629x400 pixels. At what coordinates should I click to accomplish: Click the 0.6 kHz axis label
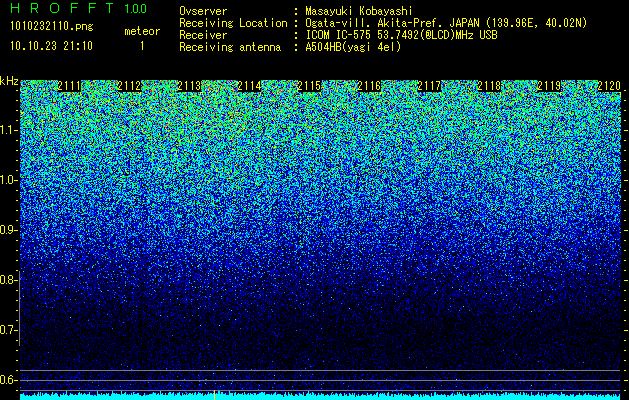coord(8,380)
